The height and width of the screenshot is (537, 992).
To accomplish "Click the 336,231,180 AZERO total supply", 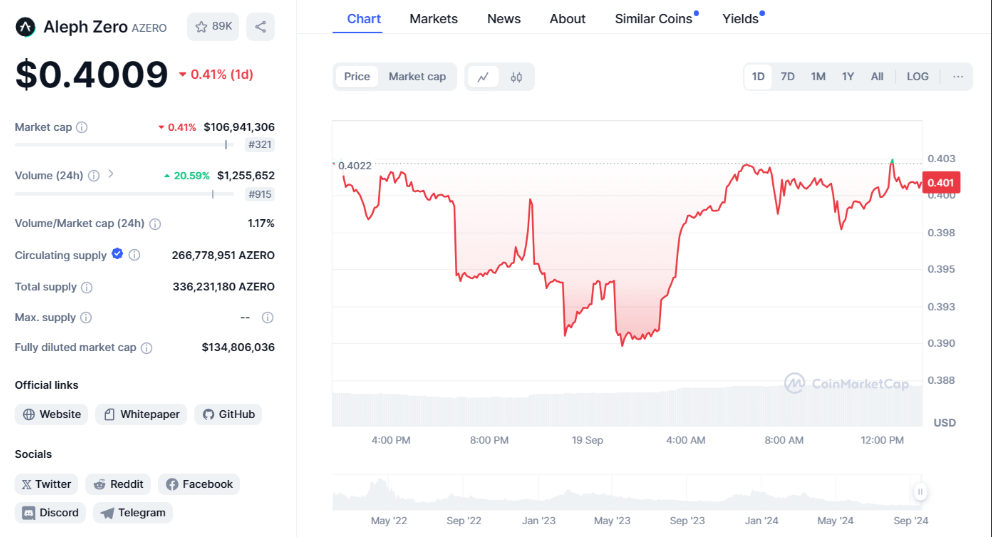I will [223, 287].
